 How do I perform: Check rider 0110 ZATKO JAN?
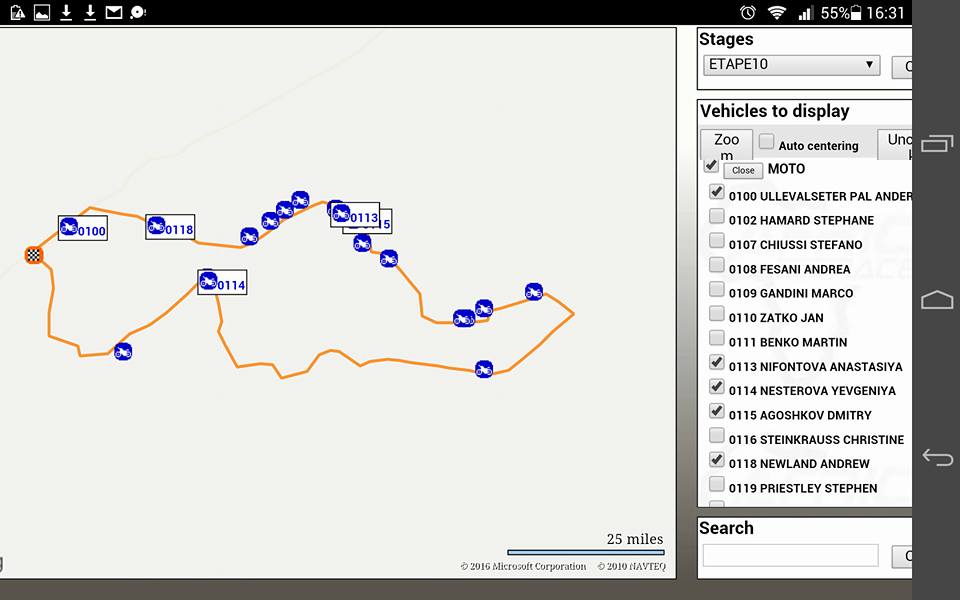(717, 314)
